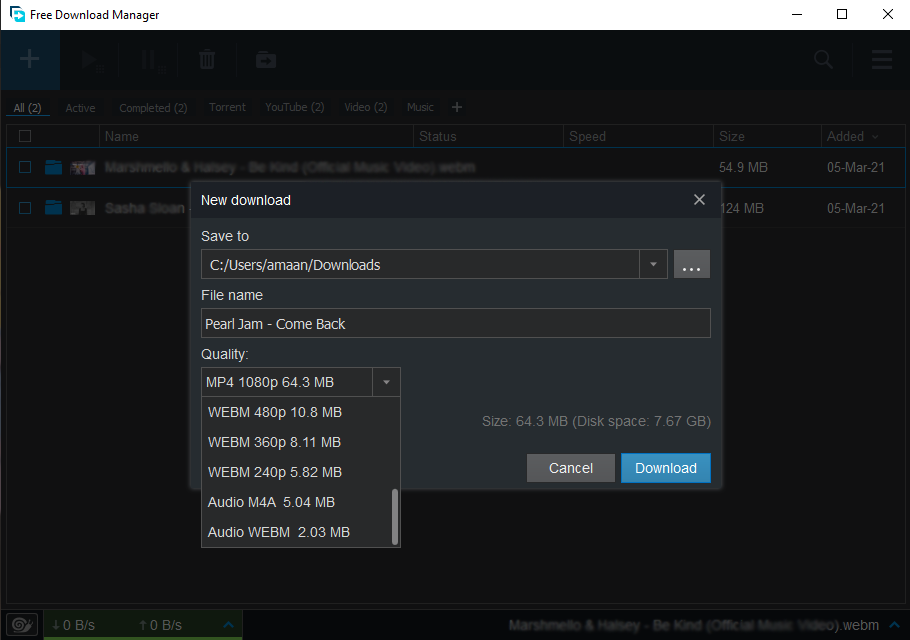Click the start all downloads play icon
Screen dimensions: 910x640
[x=91, y=60]
